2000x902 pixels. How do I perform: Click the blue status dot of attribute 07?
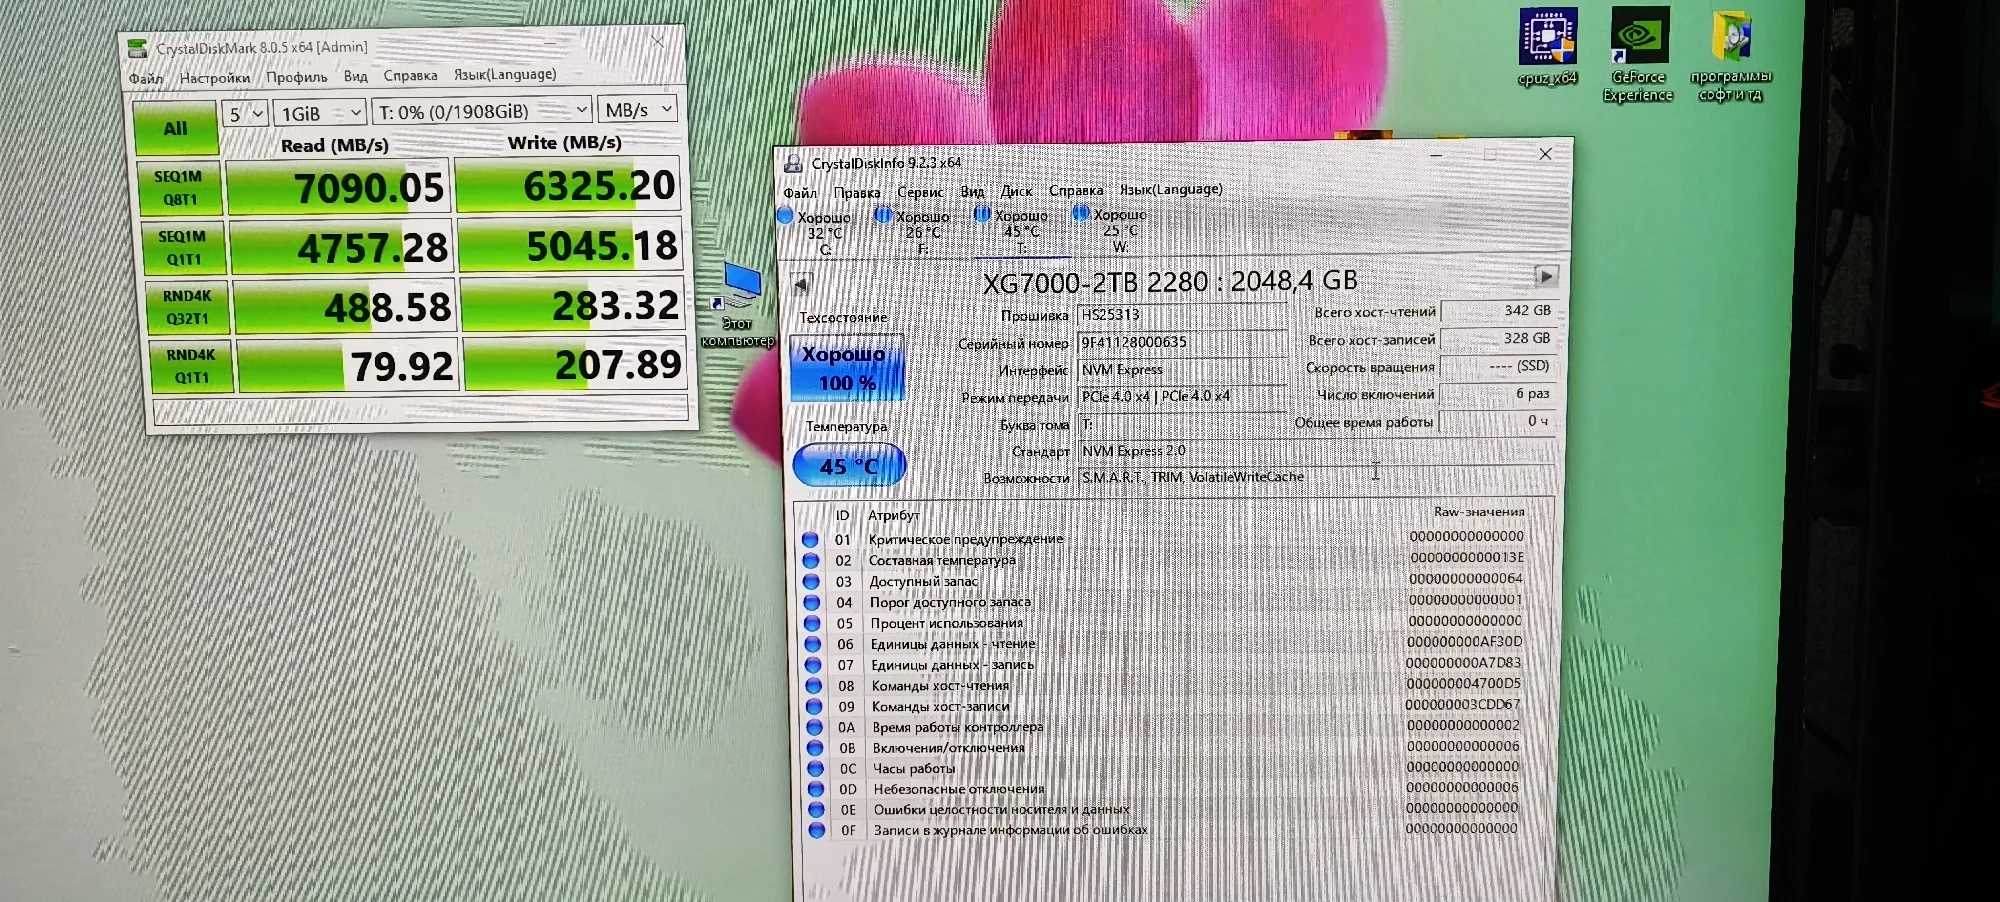coord(813,665)
